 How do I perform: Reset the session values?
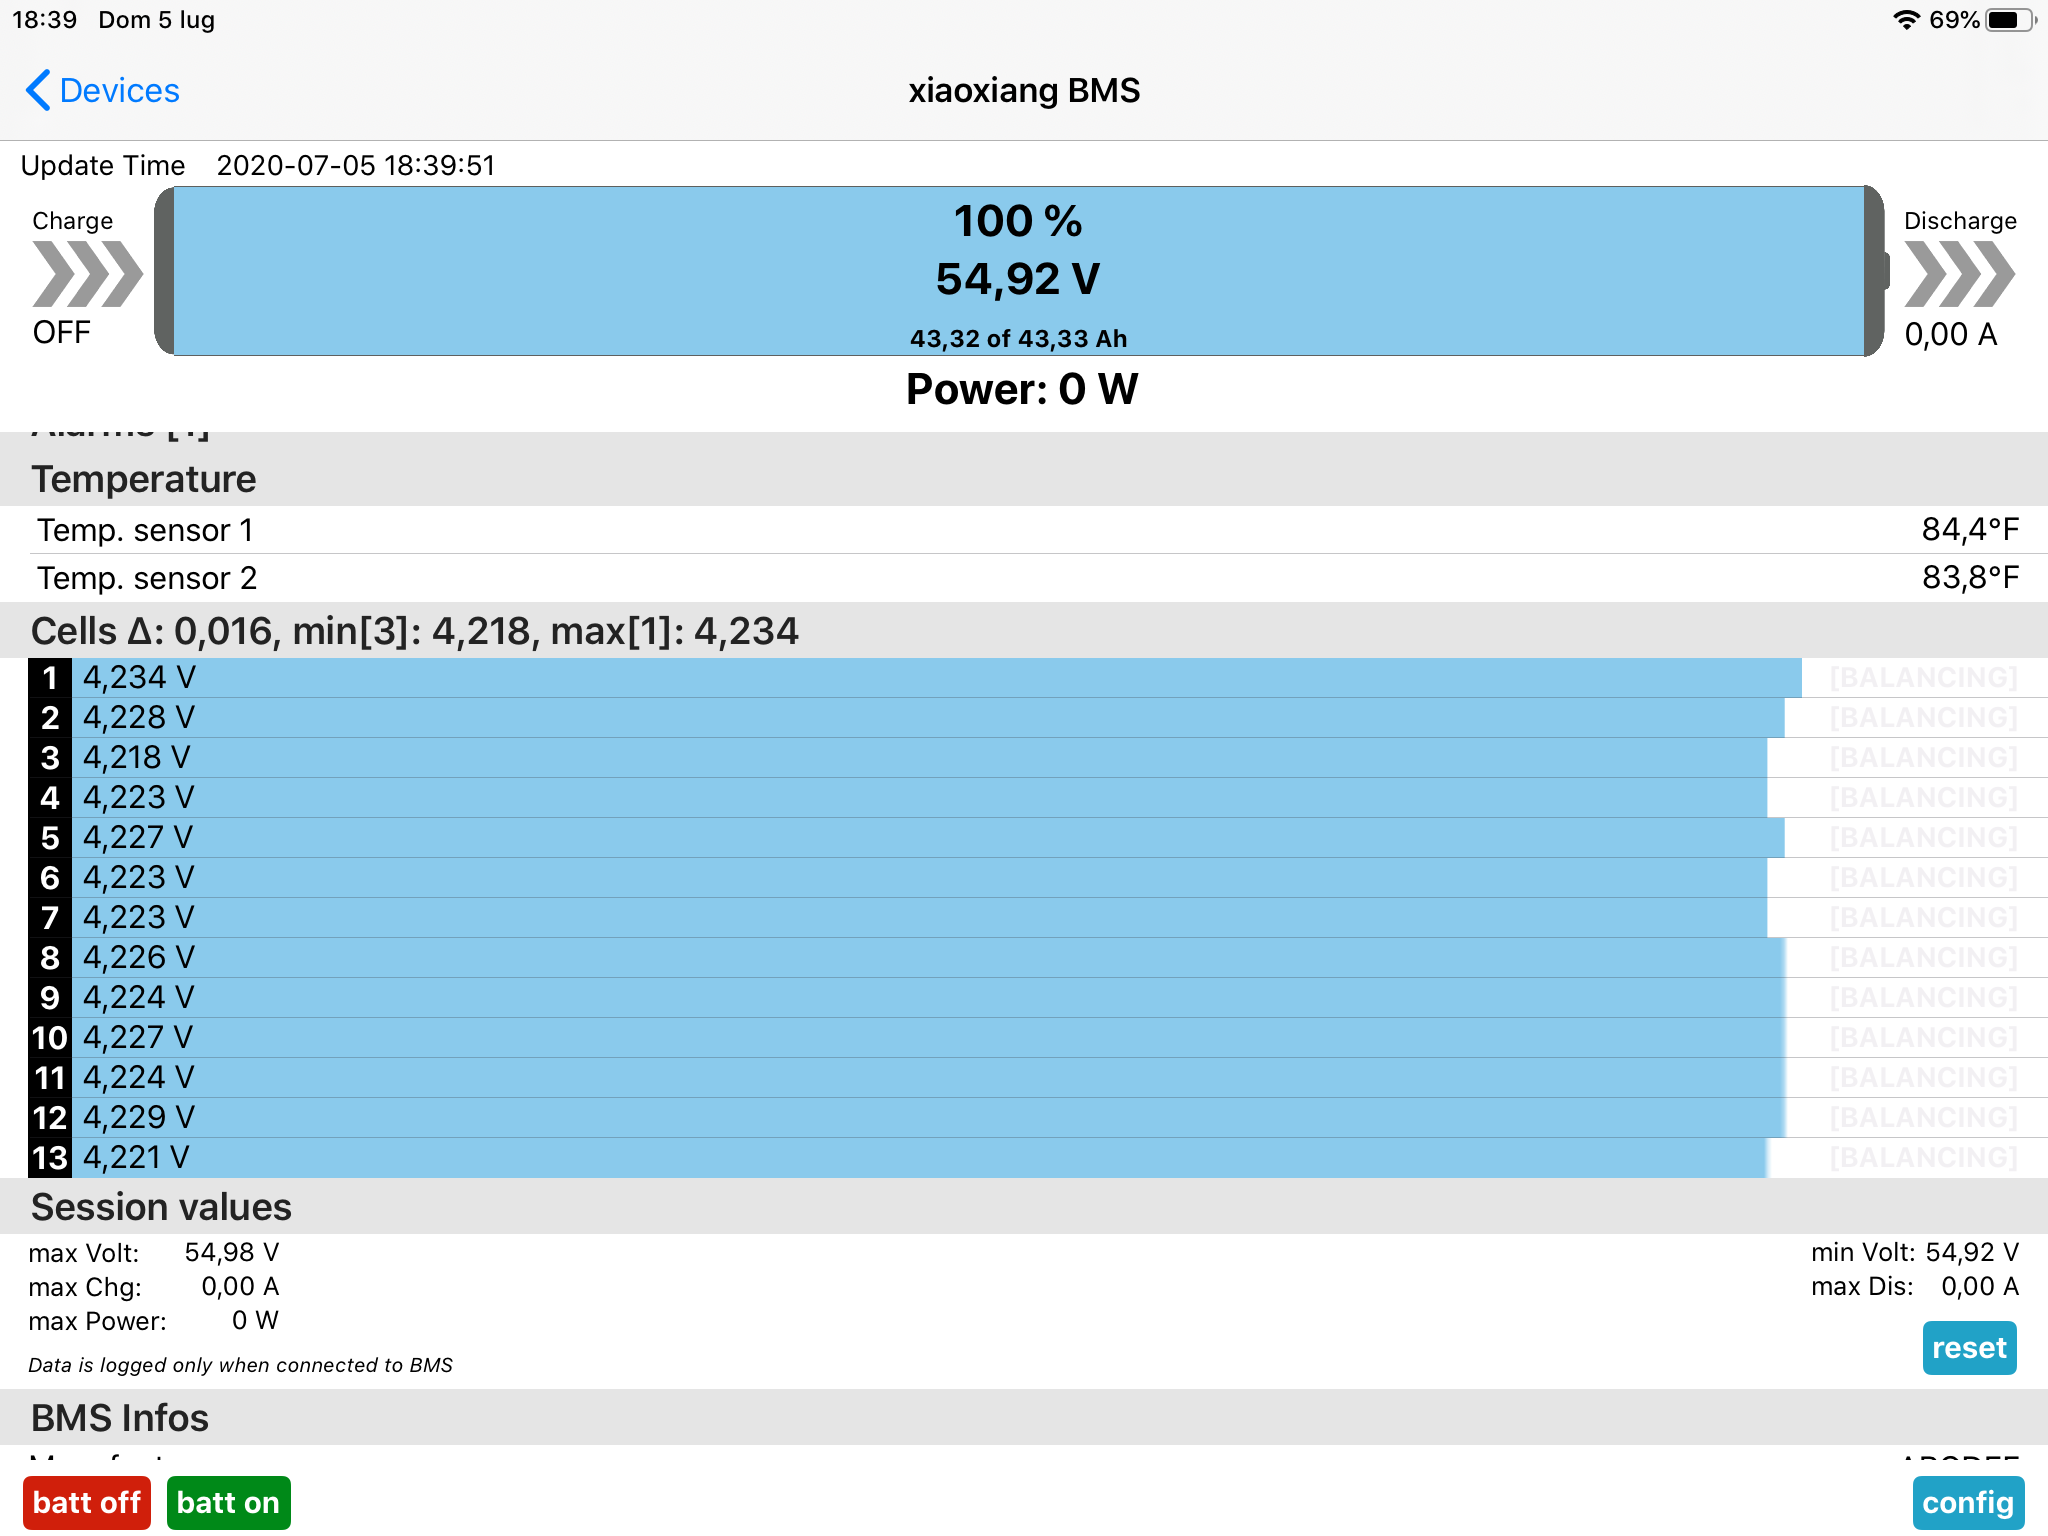click(1969, 1348)
